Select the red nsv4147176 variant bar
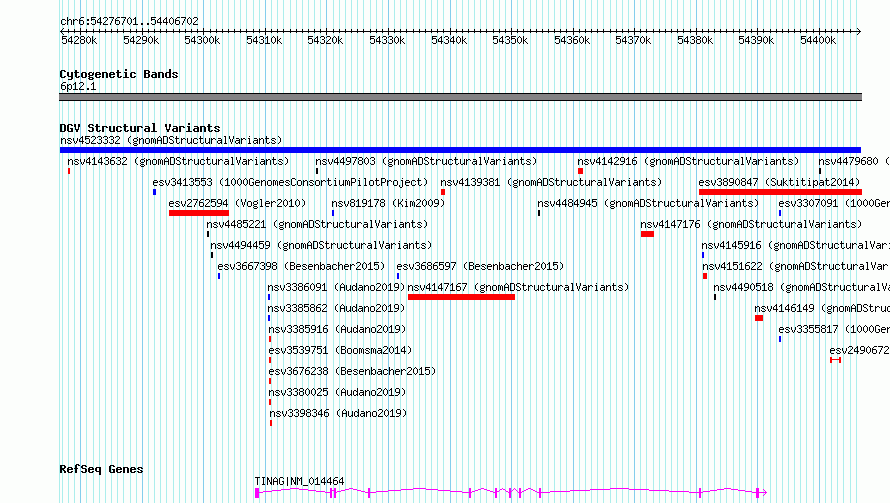890x503 pixels. (647, 234)
